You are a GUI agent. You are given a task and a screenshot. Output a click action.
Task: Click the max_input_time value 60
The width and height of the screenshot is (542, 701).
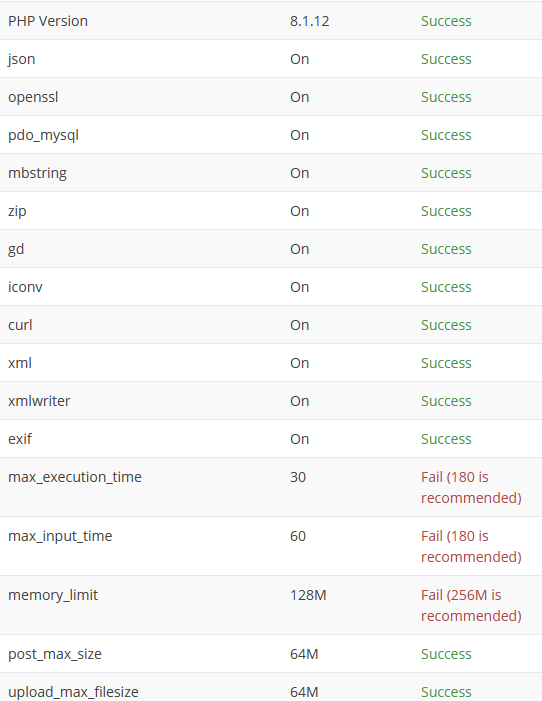point(298,536)
